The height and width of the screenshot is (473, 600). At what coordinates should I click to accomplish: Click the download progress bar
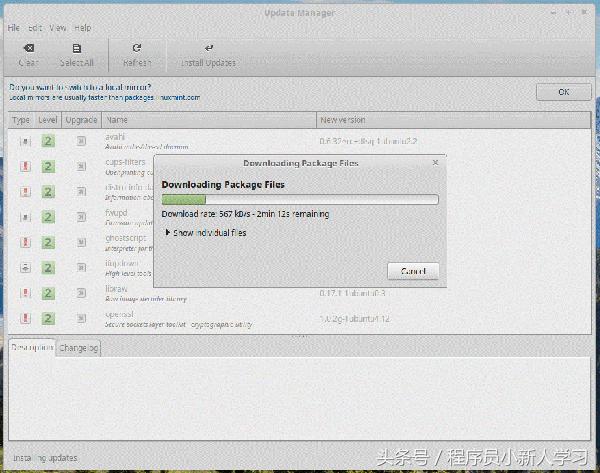click(x=300, y=199)
